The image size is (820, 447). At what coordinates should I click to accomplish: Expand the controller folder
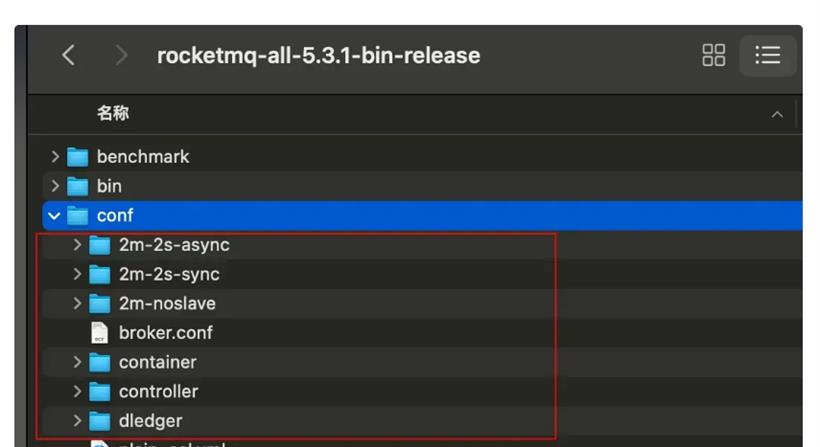click(x=77, y=391)
